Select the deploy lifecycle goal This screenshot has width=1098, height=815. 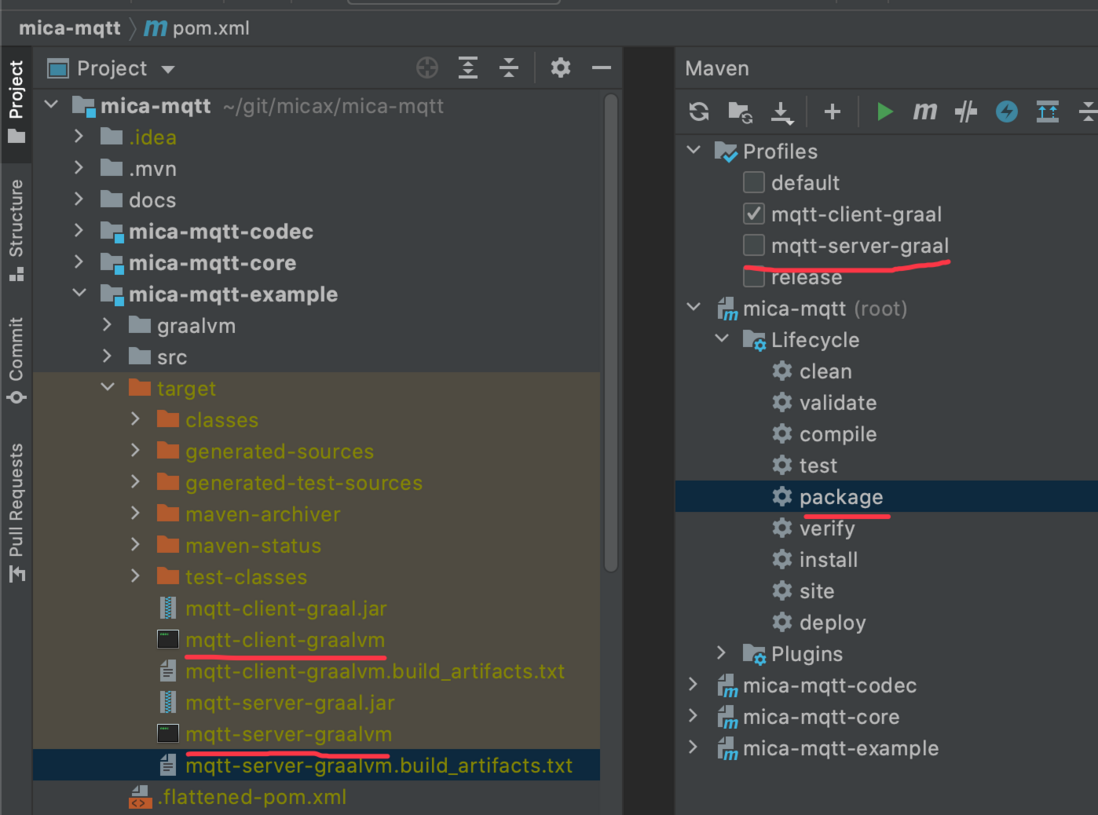pos(833,622)
